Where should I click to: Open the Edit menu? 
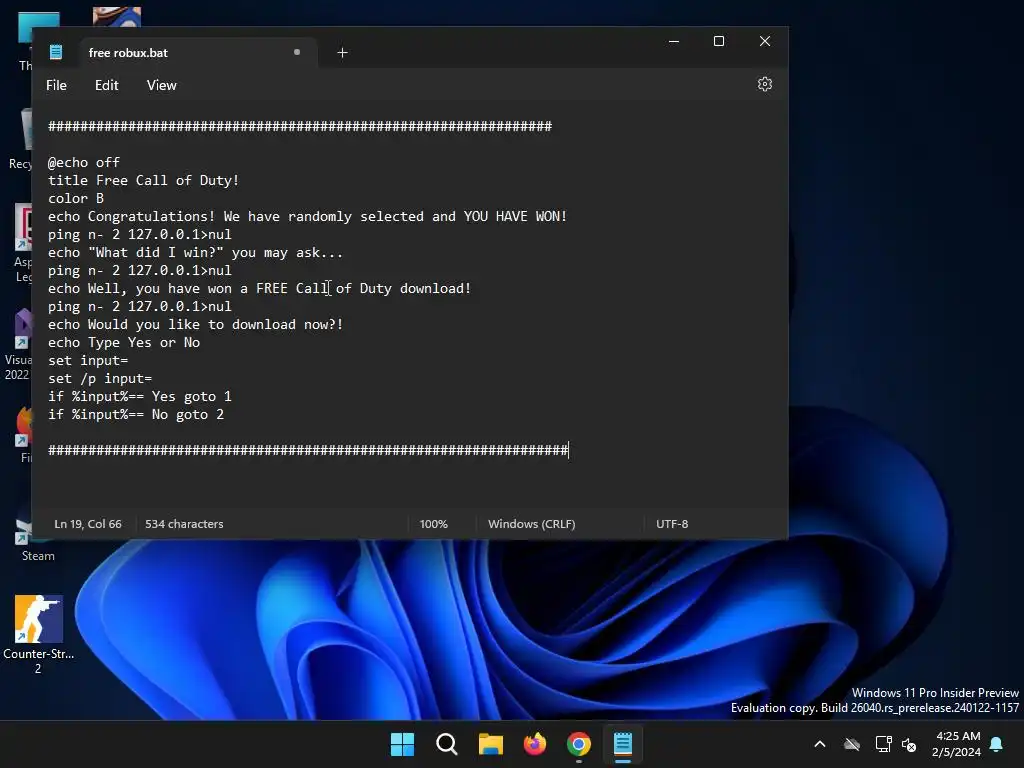[106, 86]
